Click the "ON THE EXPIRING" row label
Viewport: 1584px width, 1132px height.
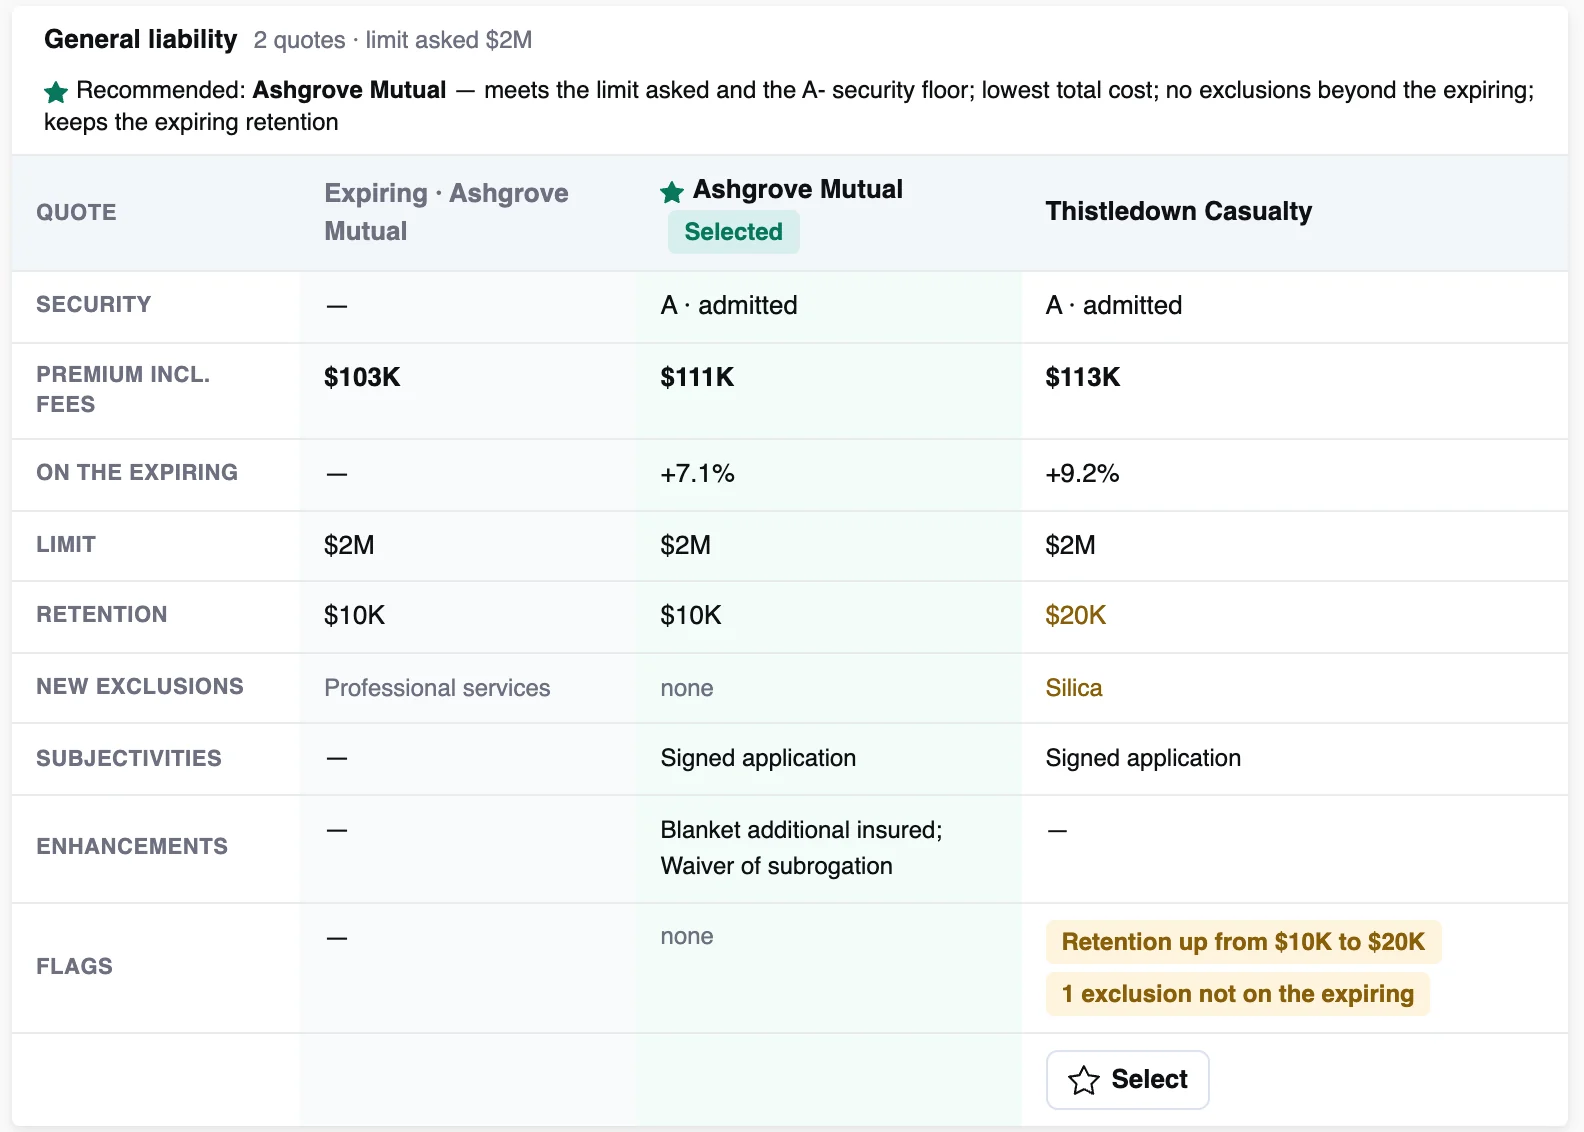click(x=137, y=472)
